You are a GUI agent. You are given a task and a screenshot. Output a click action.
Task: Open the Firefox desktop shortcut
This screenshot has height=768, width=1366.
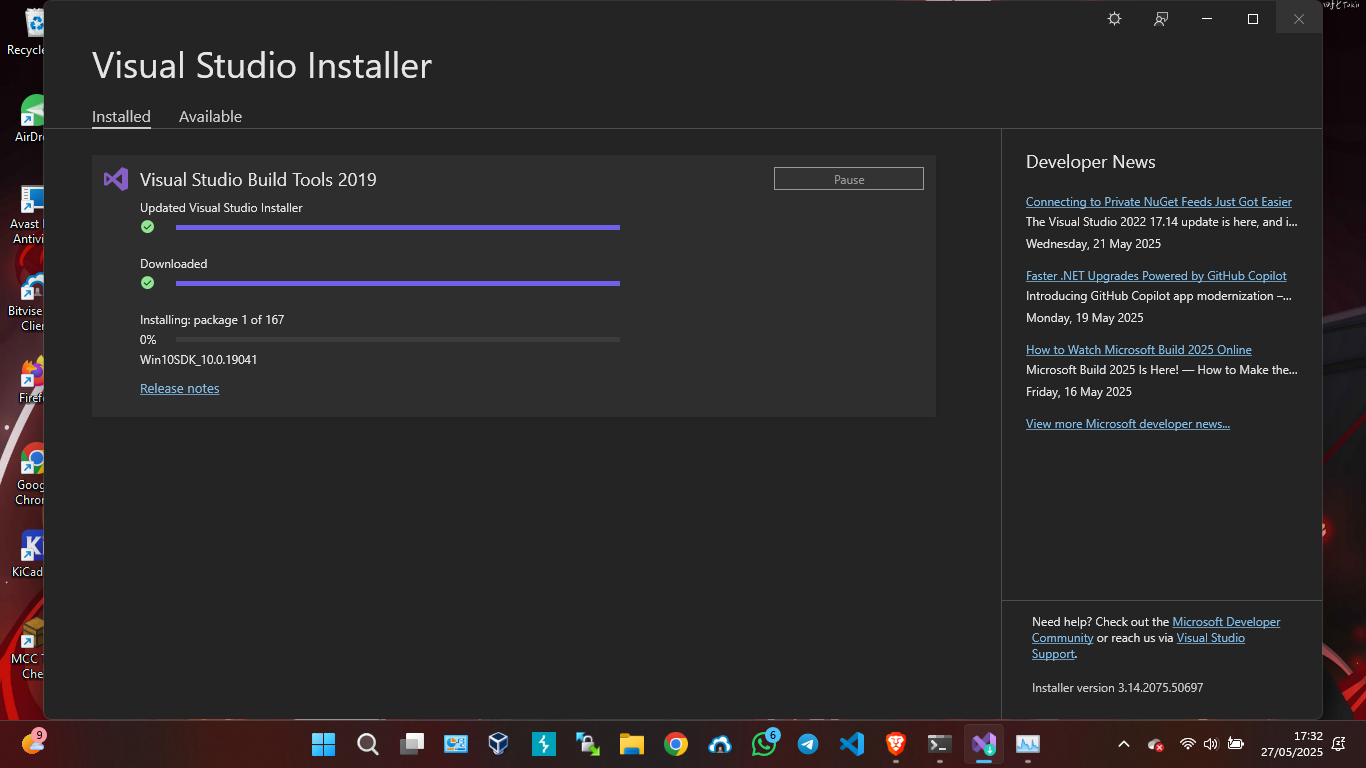tap(31, 380)
